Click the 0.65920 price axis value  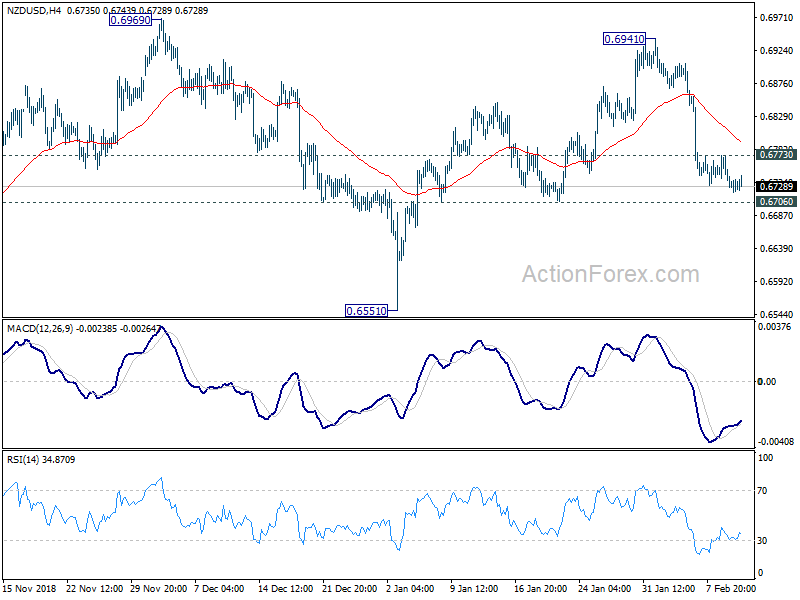tap(777, 282)
